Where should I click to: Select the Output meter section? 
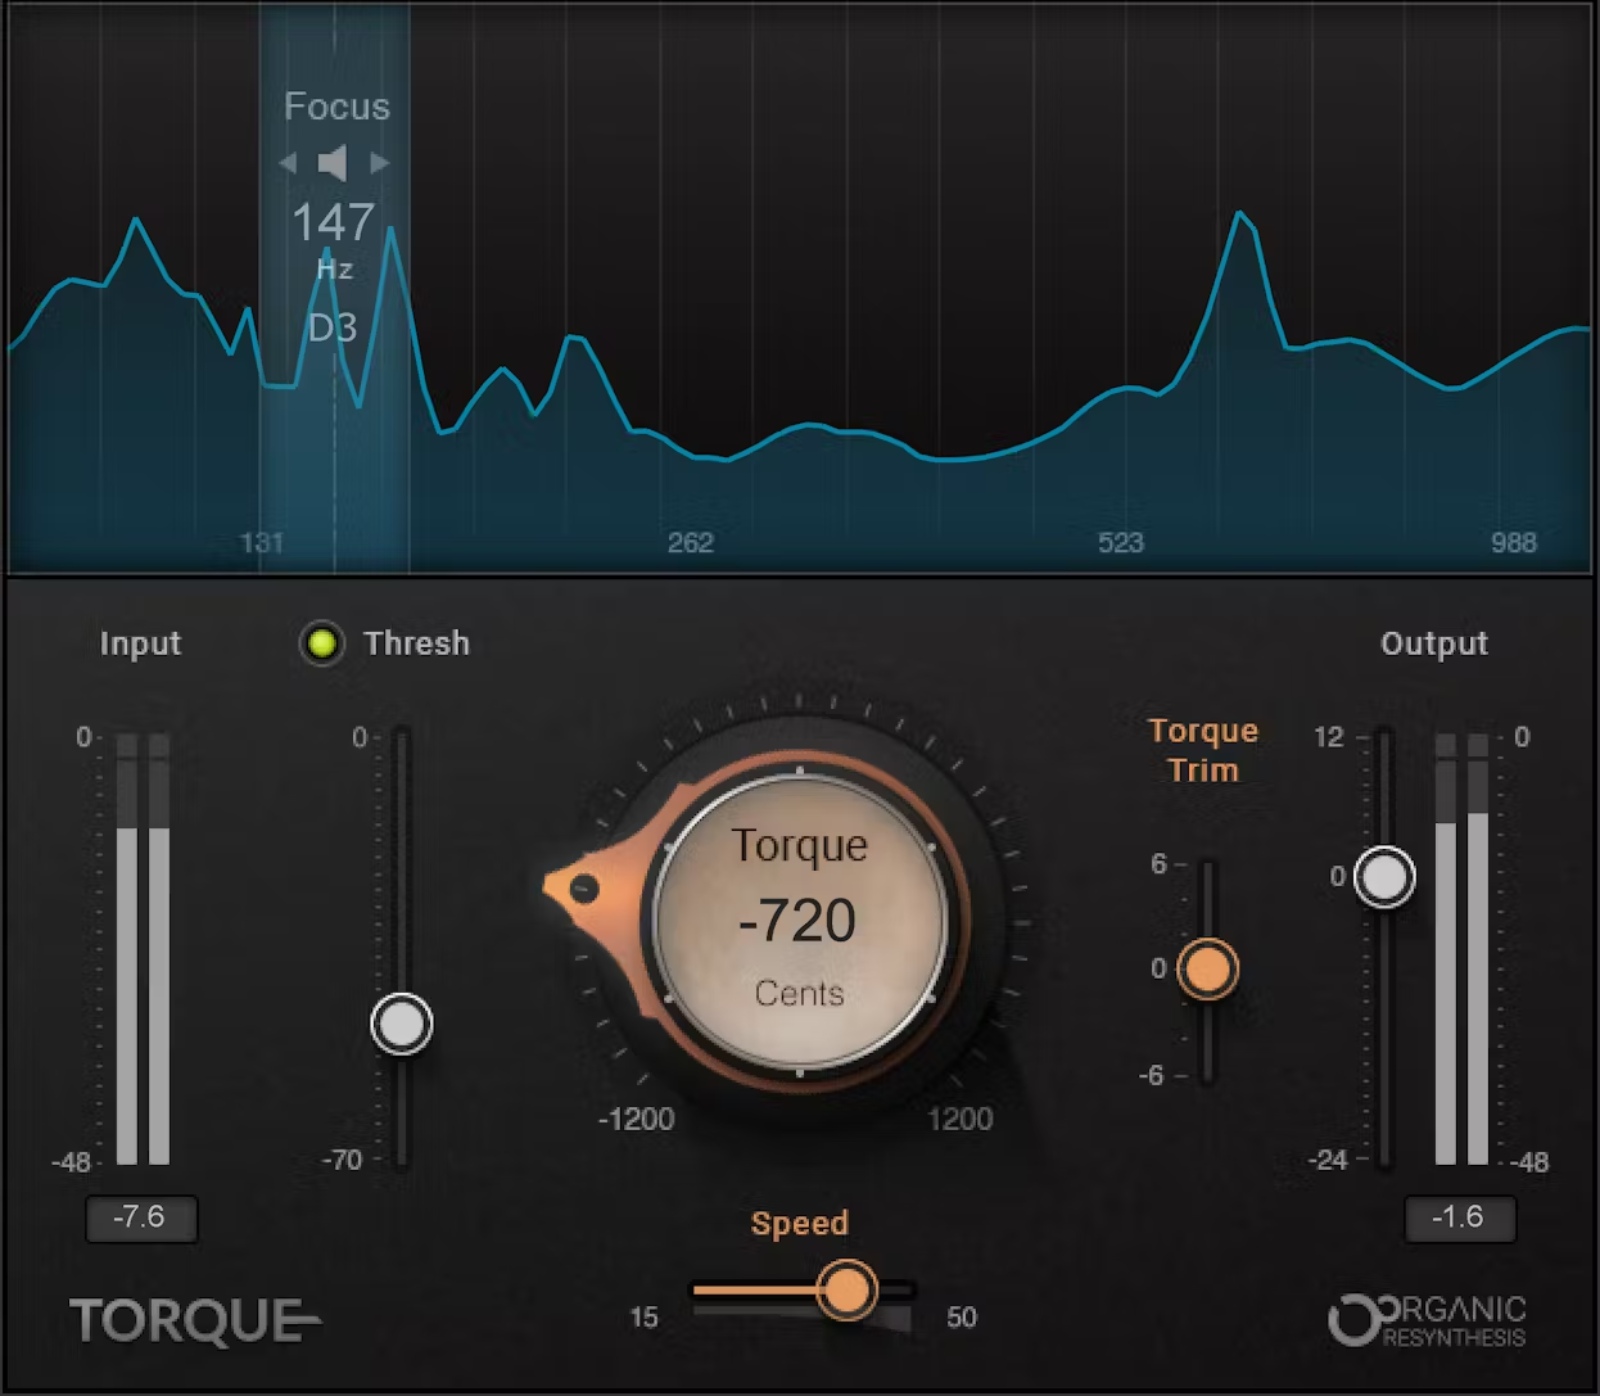[1434, 643]
